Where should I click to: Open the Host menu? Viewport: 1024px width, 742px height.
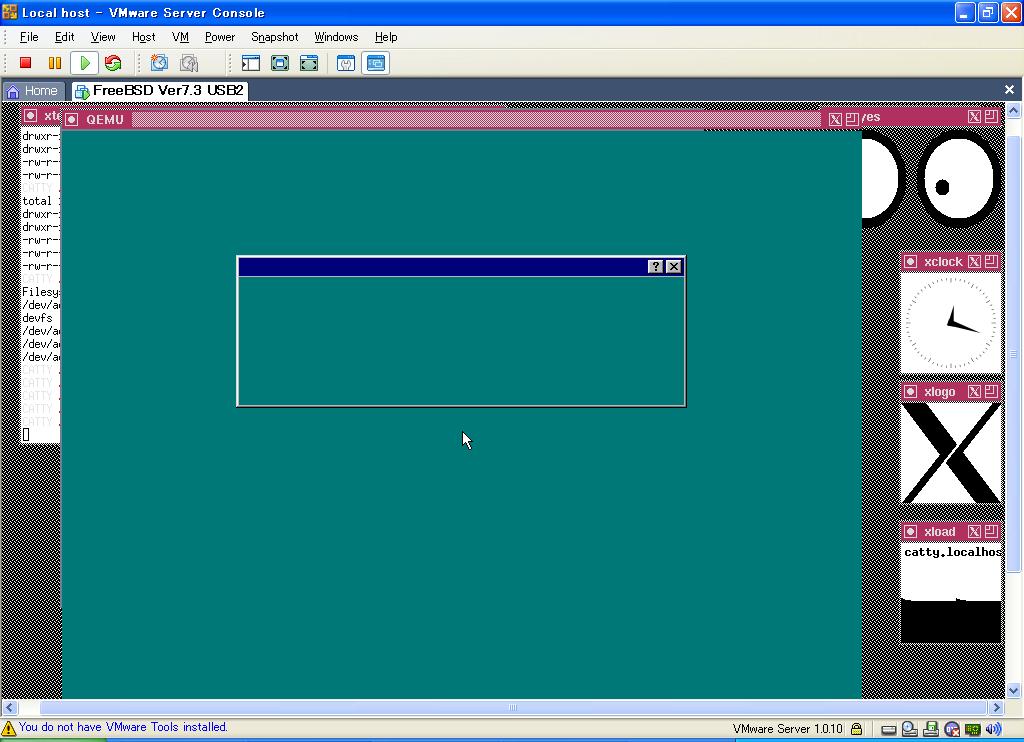point(144,37)
